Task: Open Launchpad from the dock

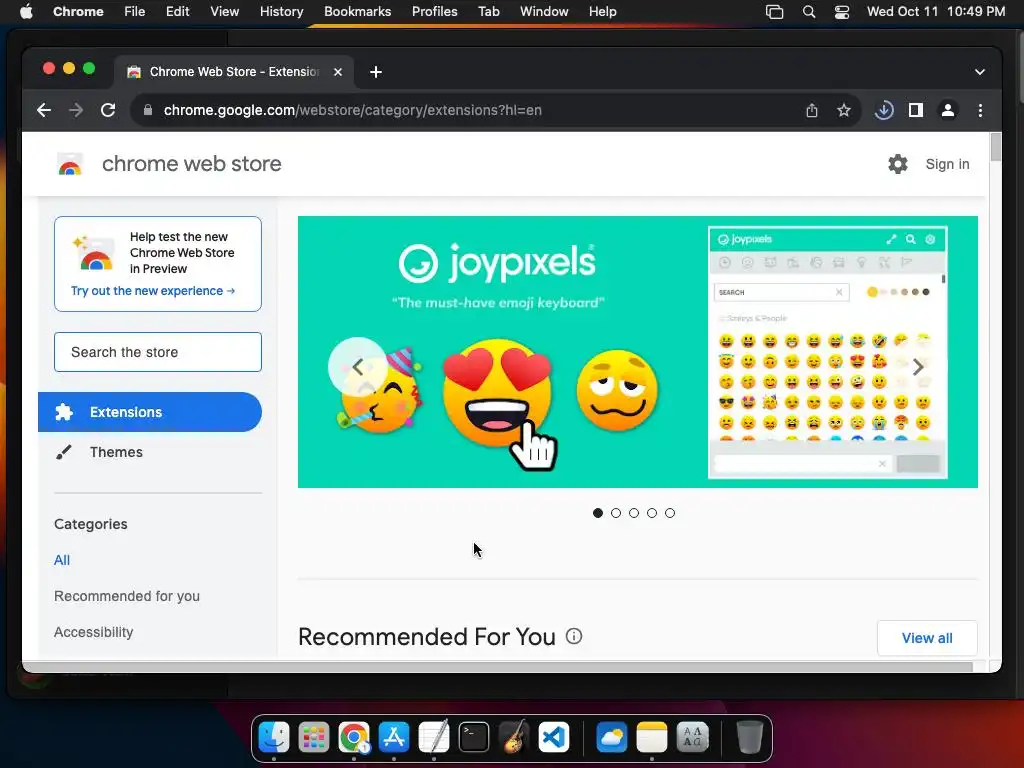Action: [314, 737]
